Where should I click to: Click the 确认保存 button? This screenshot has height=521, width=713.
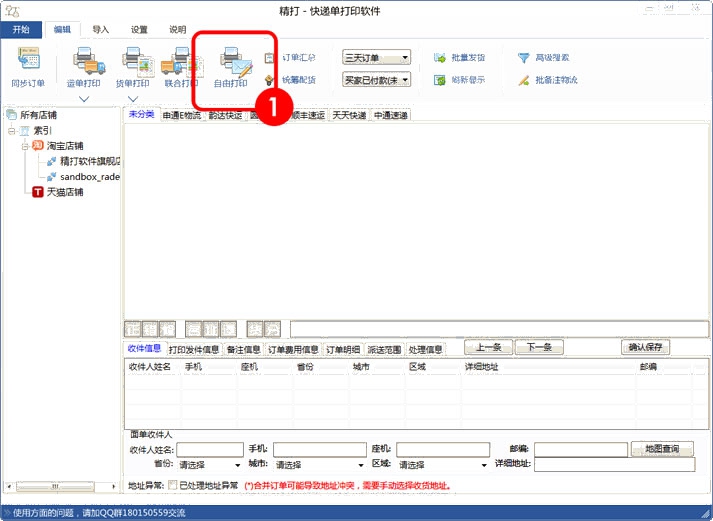(645, 347)
